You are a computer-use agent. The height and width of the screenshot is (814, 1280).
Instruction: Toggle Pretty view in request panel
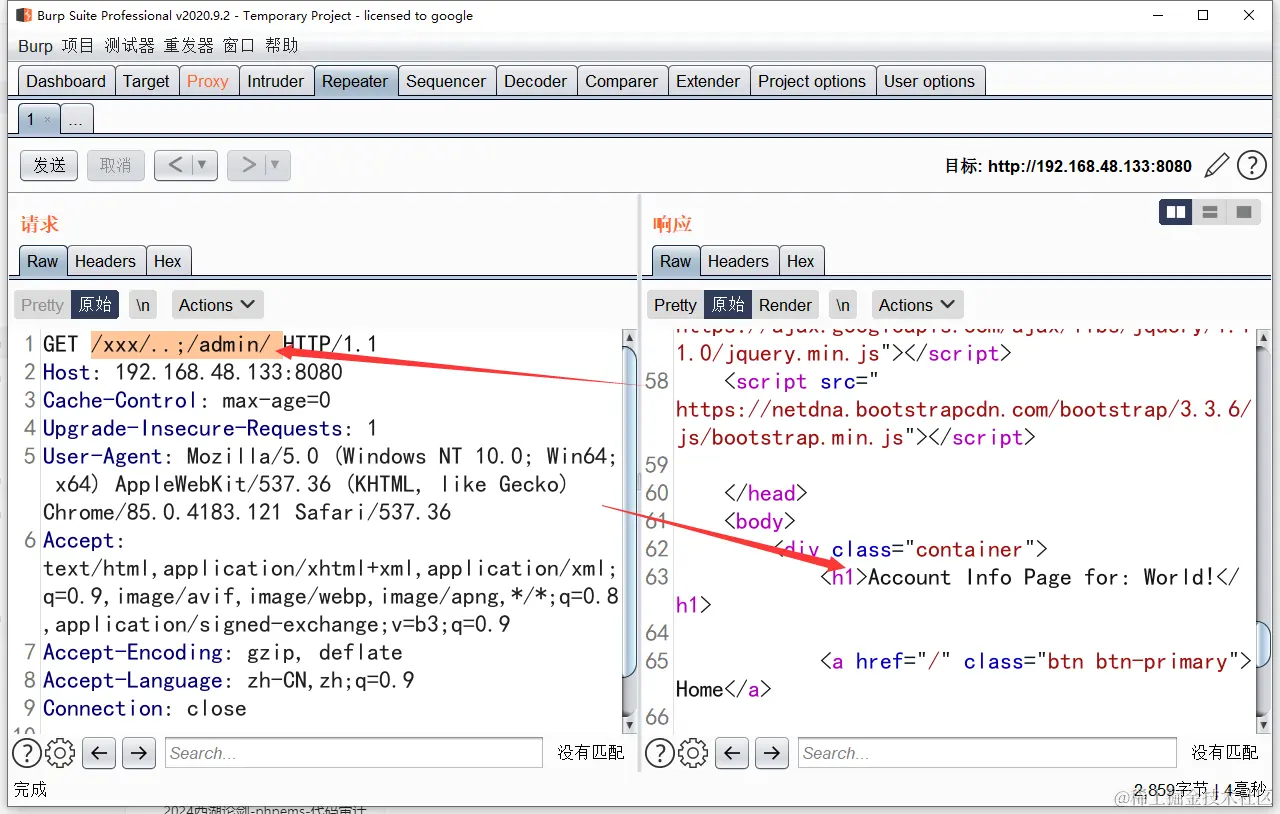[42, 305]
